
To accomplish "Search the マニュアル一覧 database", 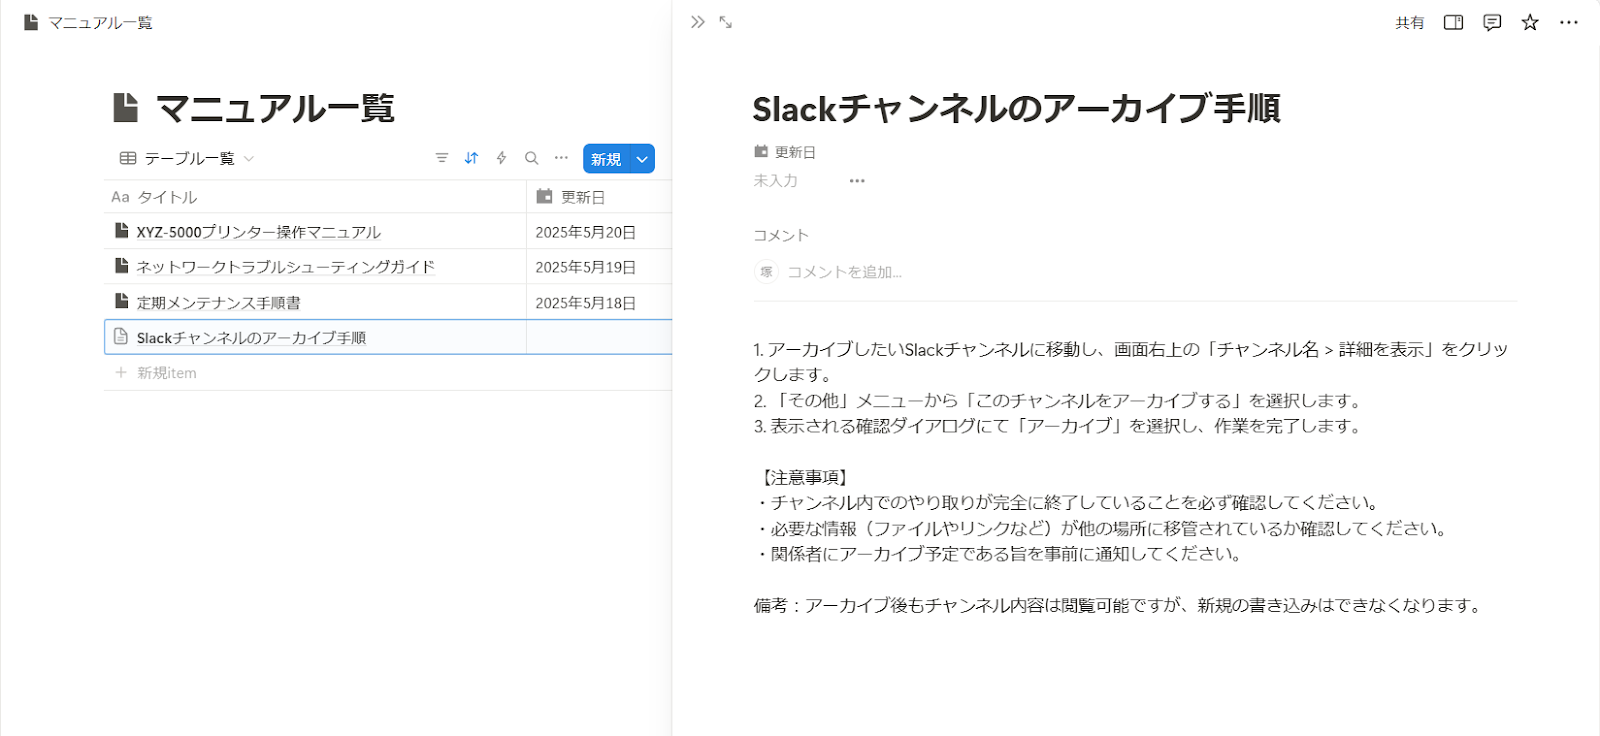I will 532,158.
